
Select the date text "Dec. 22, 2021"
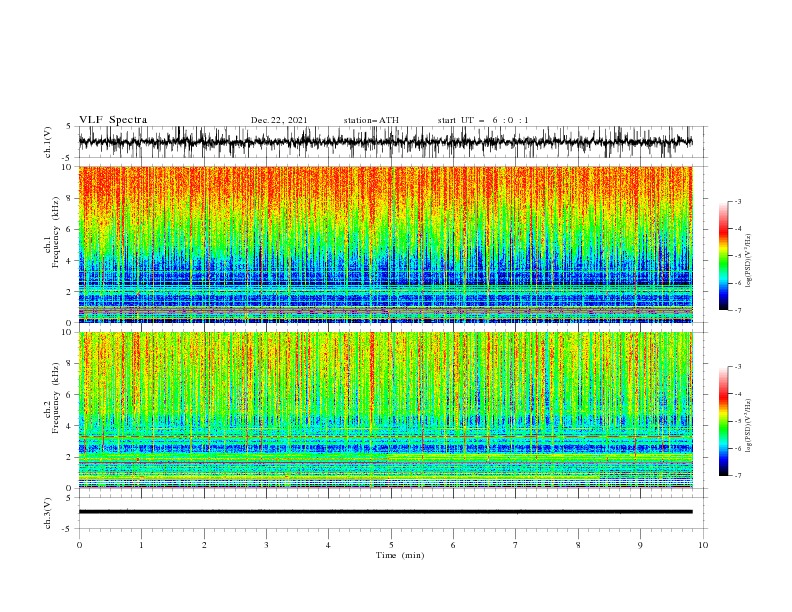(279, 120)
